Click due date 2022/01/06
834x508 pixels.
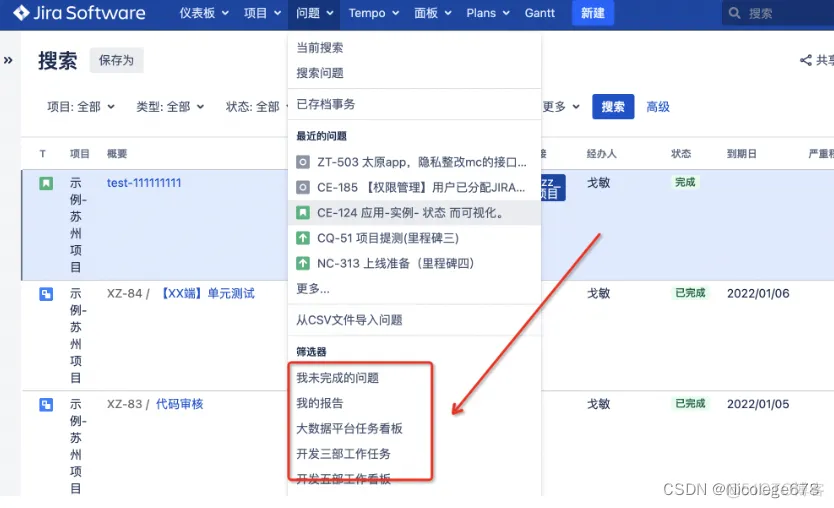(x=758, y=294)
